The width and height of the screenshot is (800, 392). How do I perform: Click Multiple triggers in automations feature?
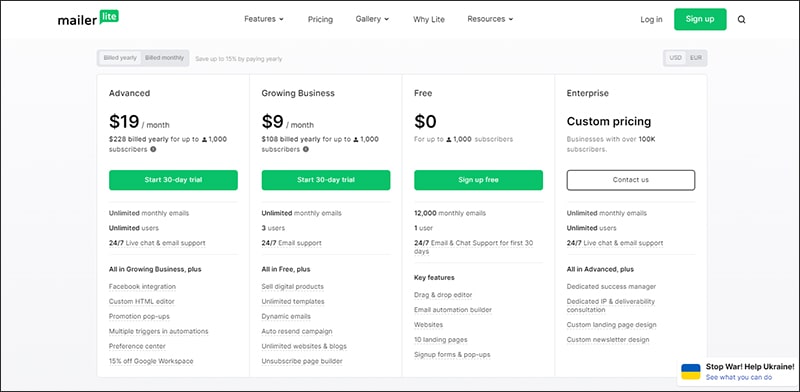click(x=158, y=331)
